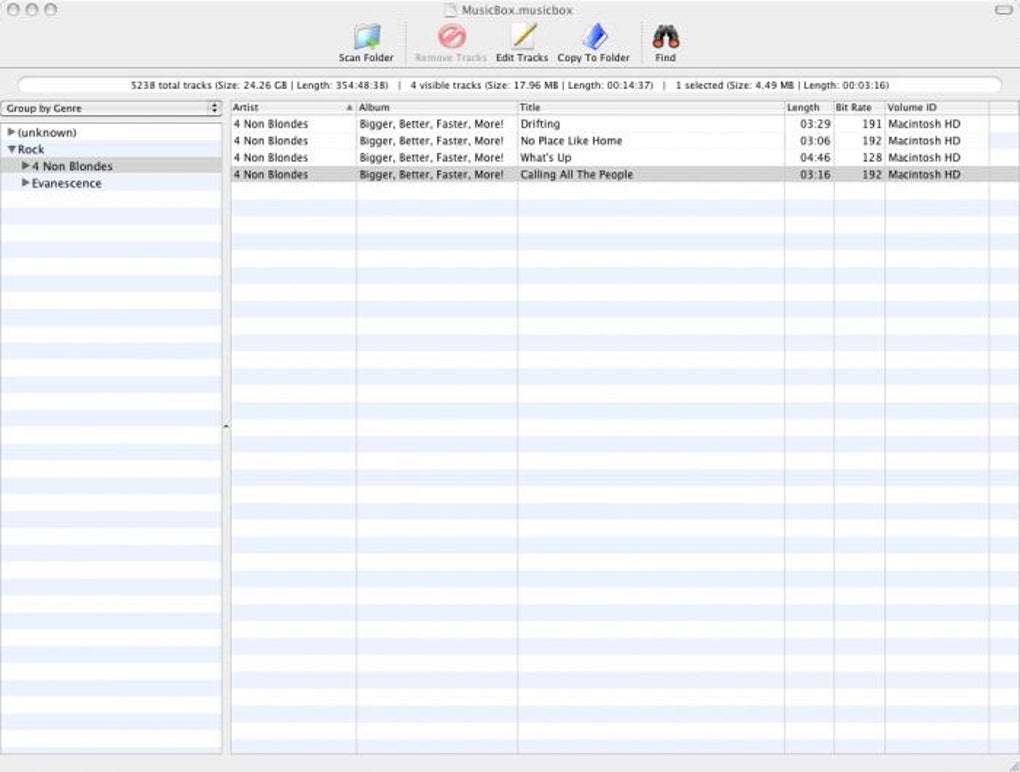The image size is (1020, 772).
Task: Open Find using the binoculars icon
Action: [x=665, y=37]
